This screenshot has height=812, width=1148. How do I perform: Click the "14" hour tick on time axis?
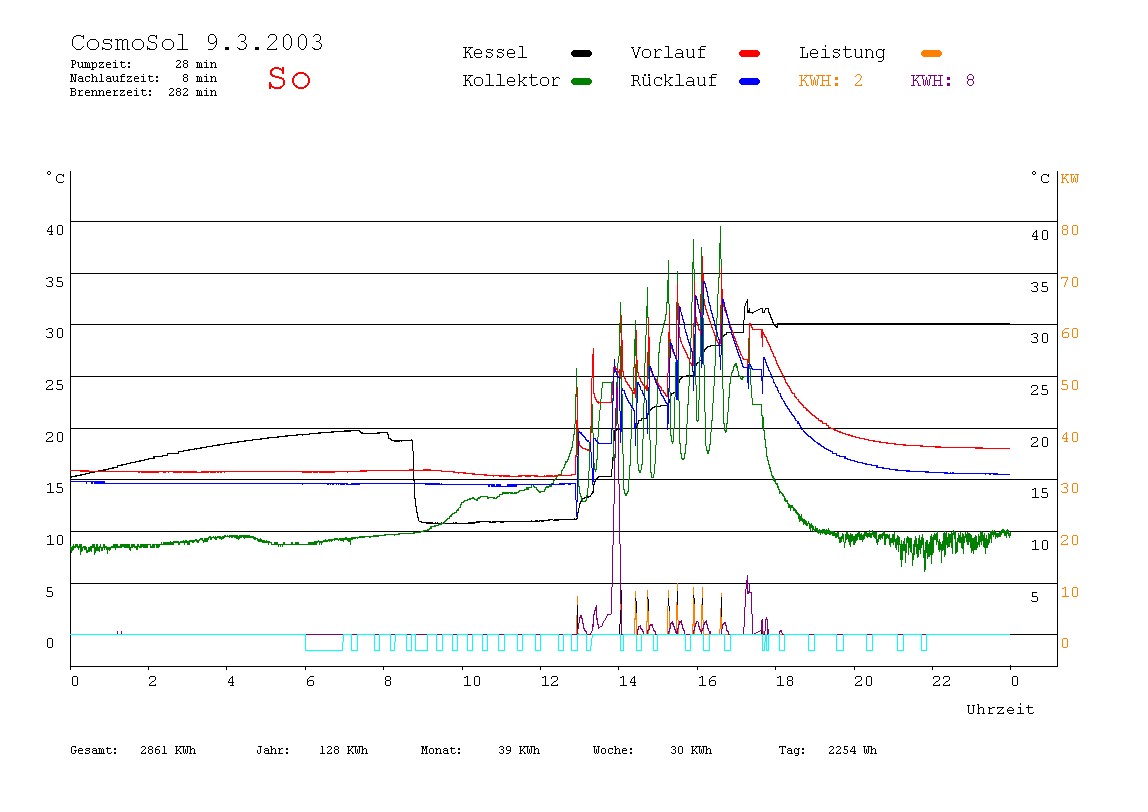(x=628, y=681)
